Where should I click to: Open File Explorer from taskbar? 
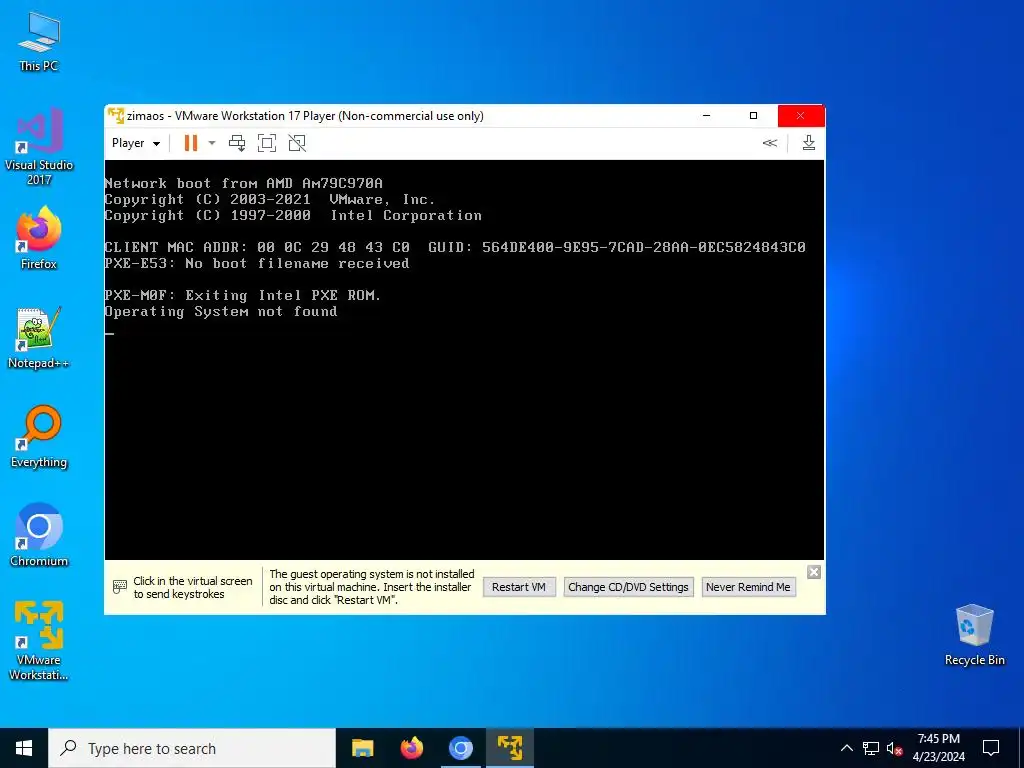pyautogui.click(x=362, y=748)
